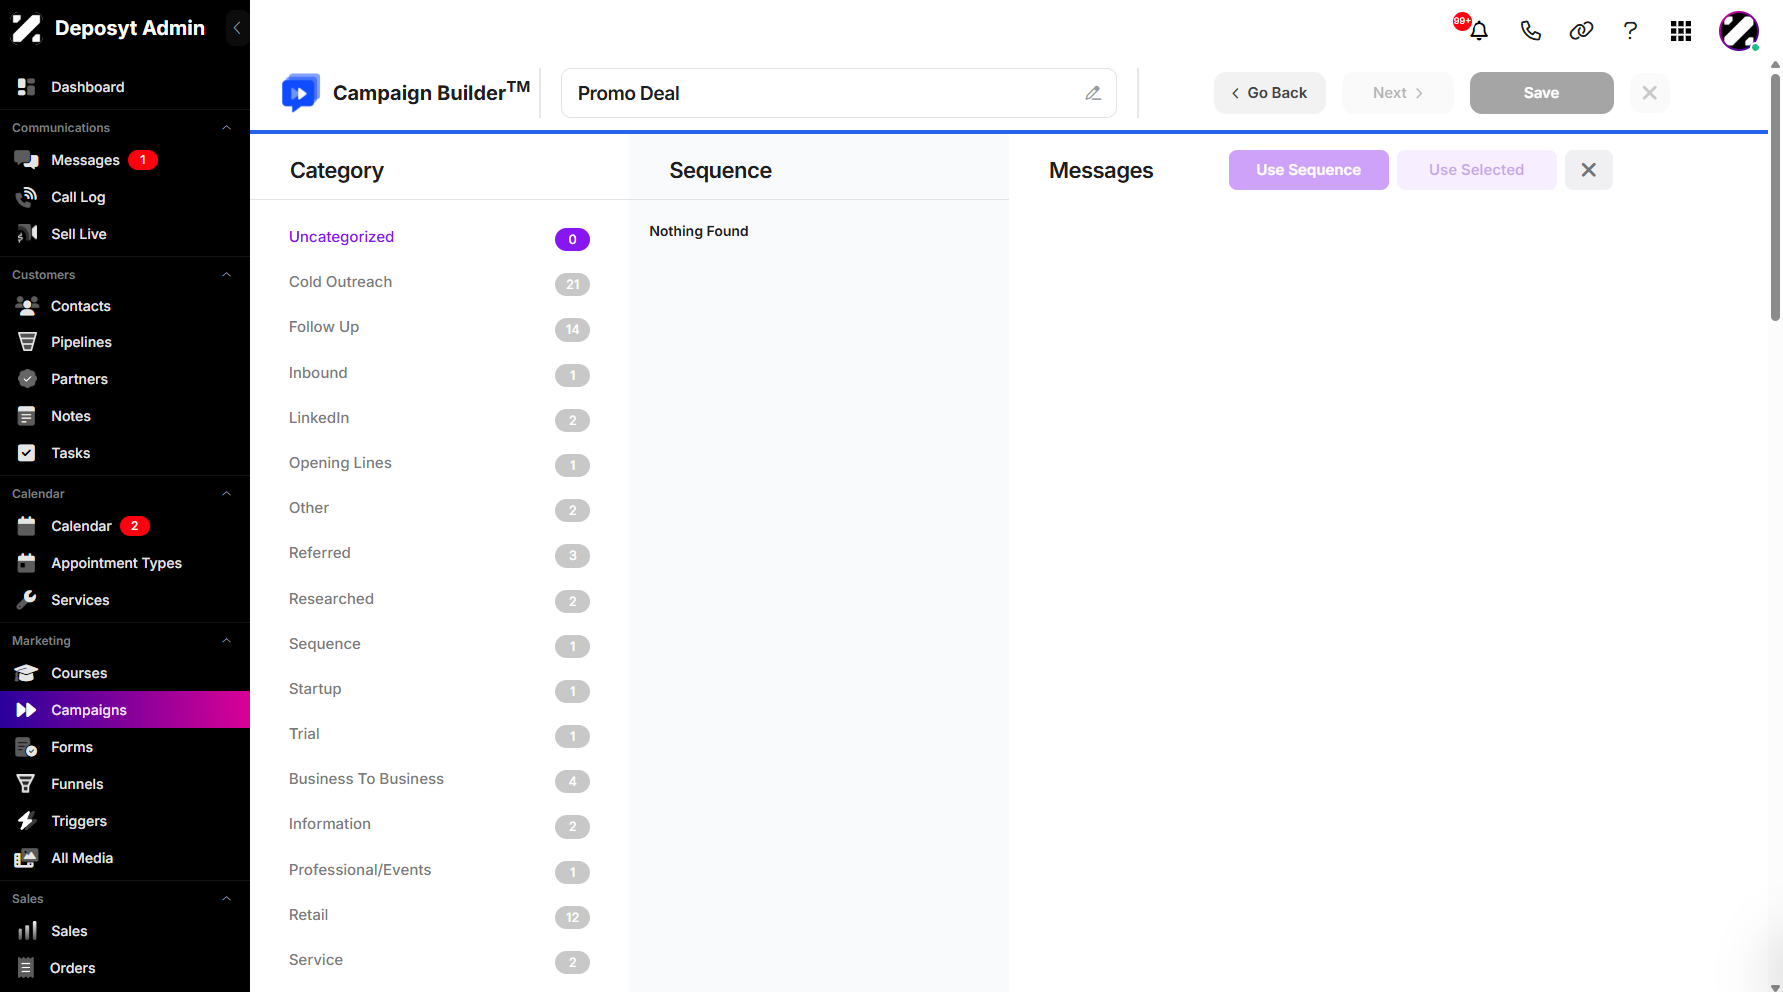
Task: Close the Messages panel X button
Action: (x=1588, y=170)
